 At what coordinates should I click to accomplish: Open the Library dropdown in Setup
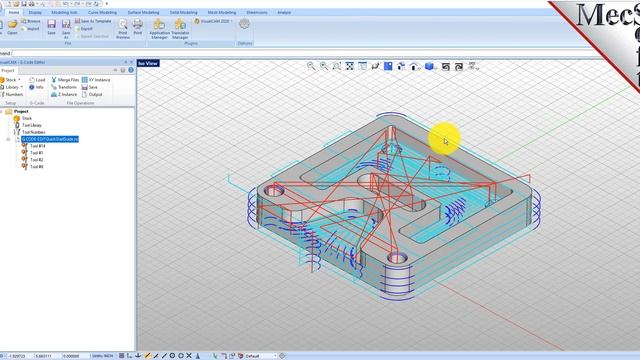point(11,87)
